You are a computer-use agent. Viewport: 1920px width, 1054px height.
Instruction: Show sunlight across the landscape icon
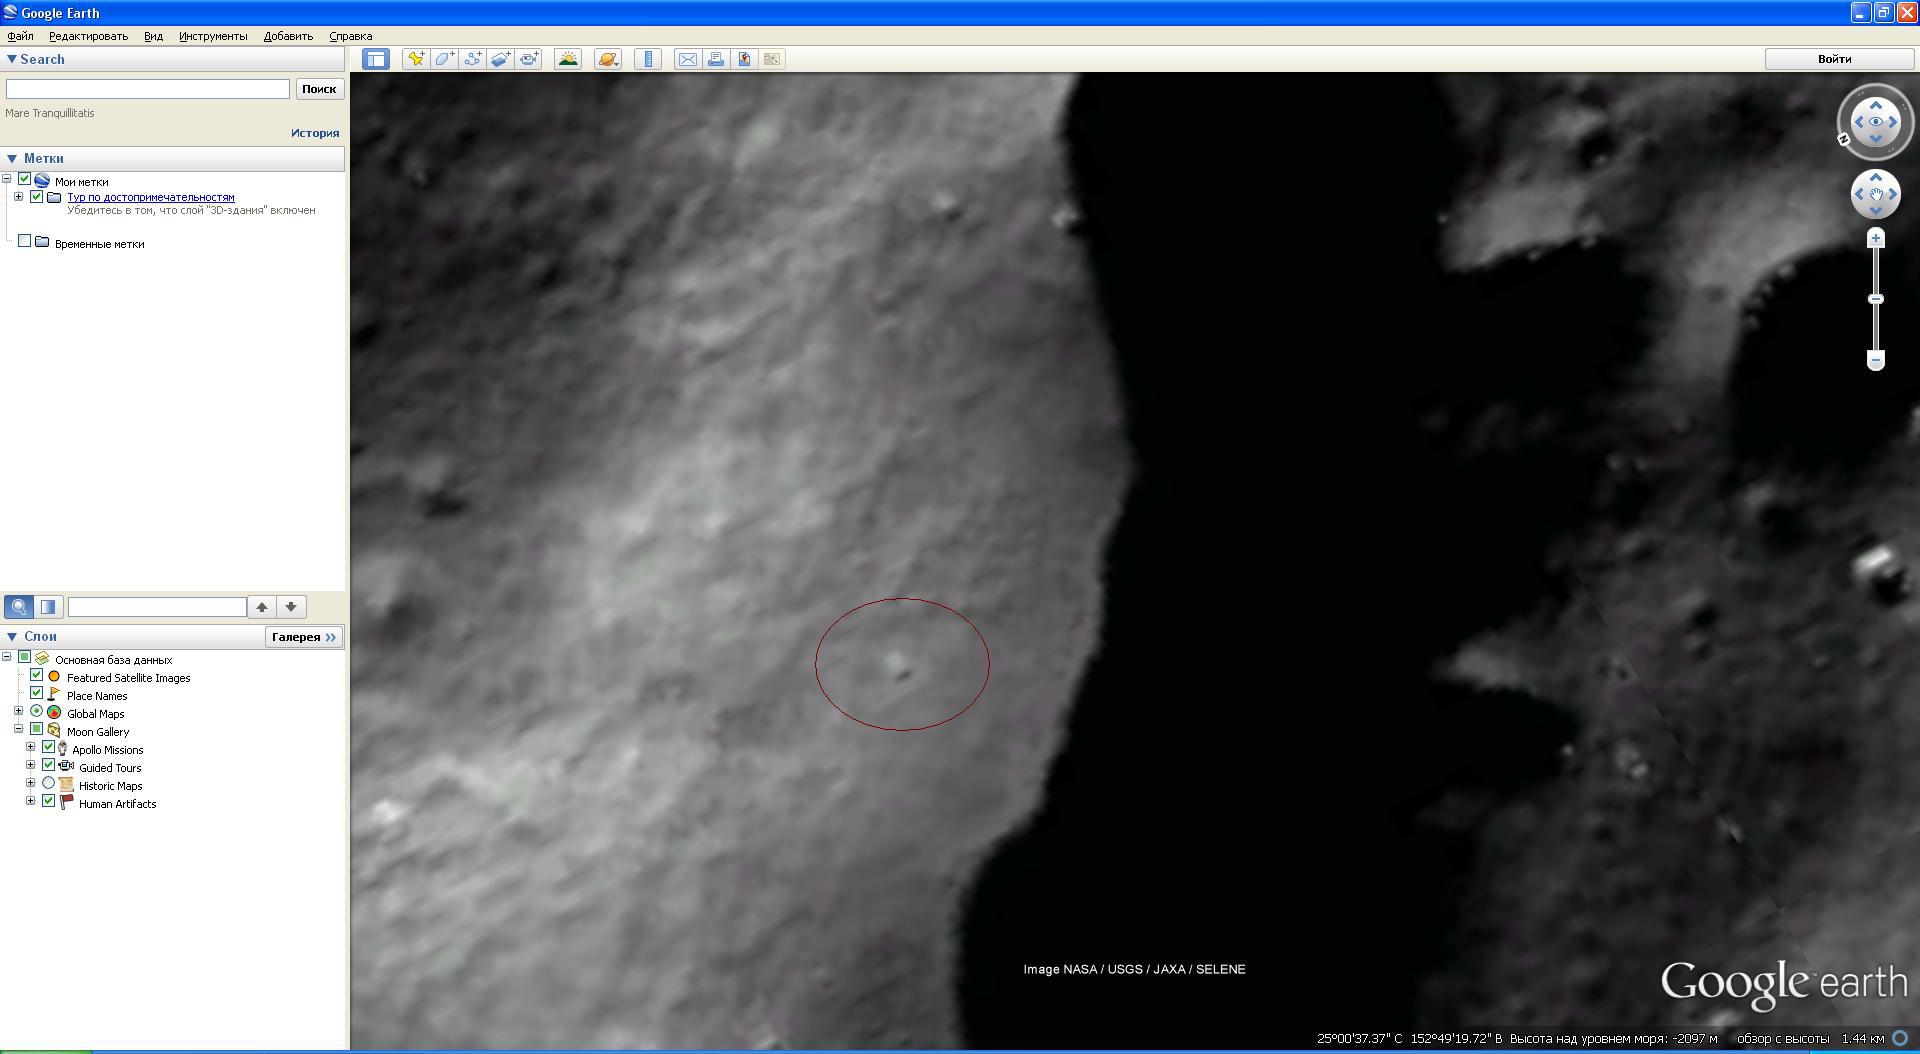[568, 59]
